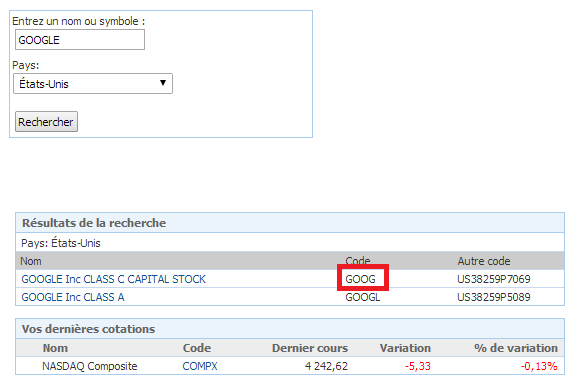Select ISIN code US38259P7069
The image size is (570, 385).
494,279
